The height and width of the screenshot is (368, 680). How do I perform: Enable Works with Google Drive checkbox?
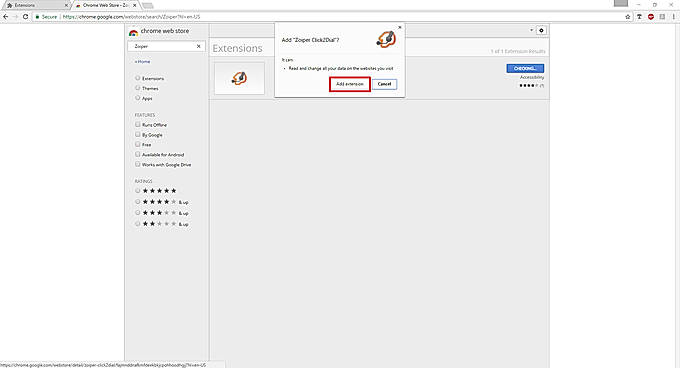pos(137,164)
